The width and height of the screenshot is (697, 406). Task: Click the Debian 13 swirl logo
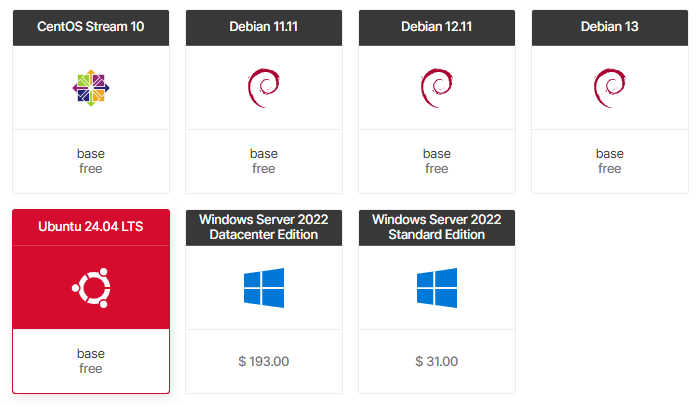(609, 88)
